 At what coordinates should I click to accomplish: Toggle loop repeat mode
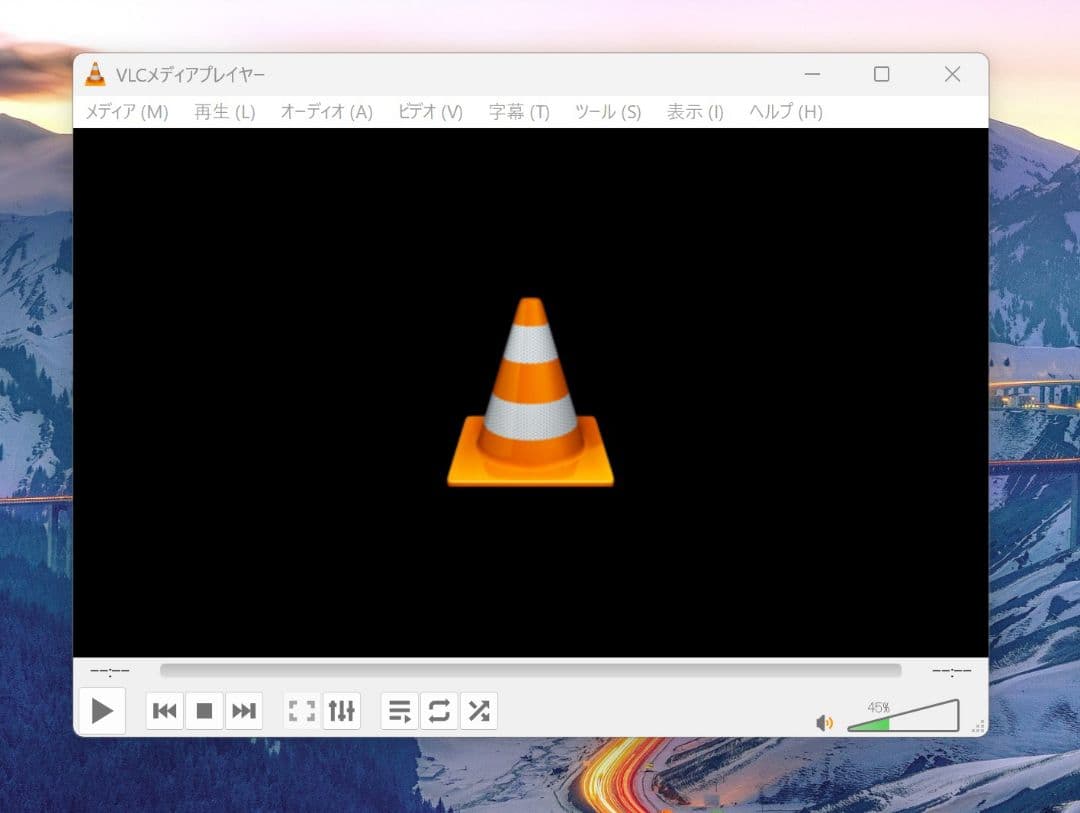(x=439, y=711)
